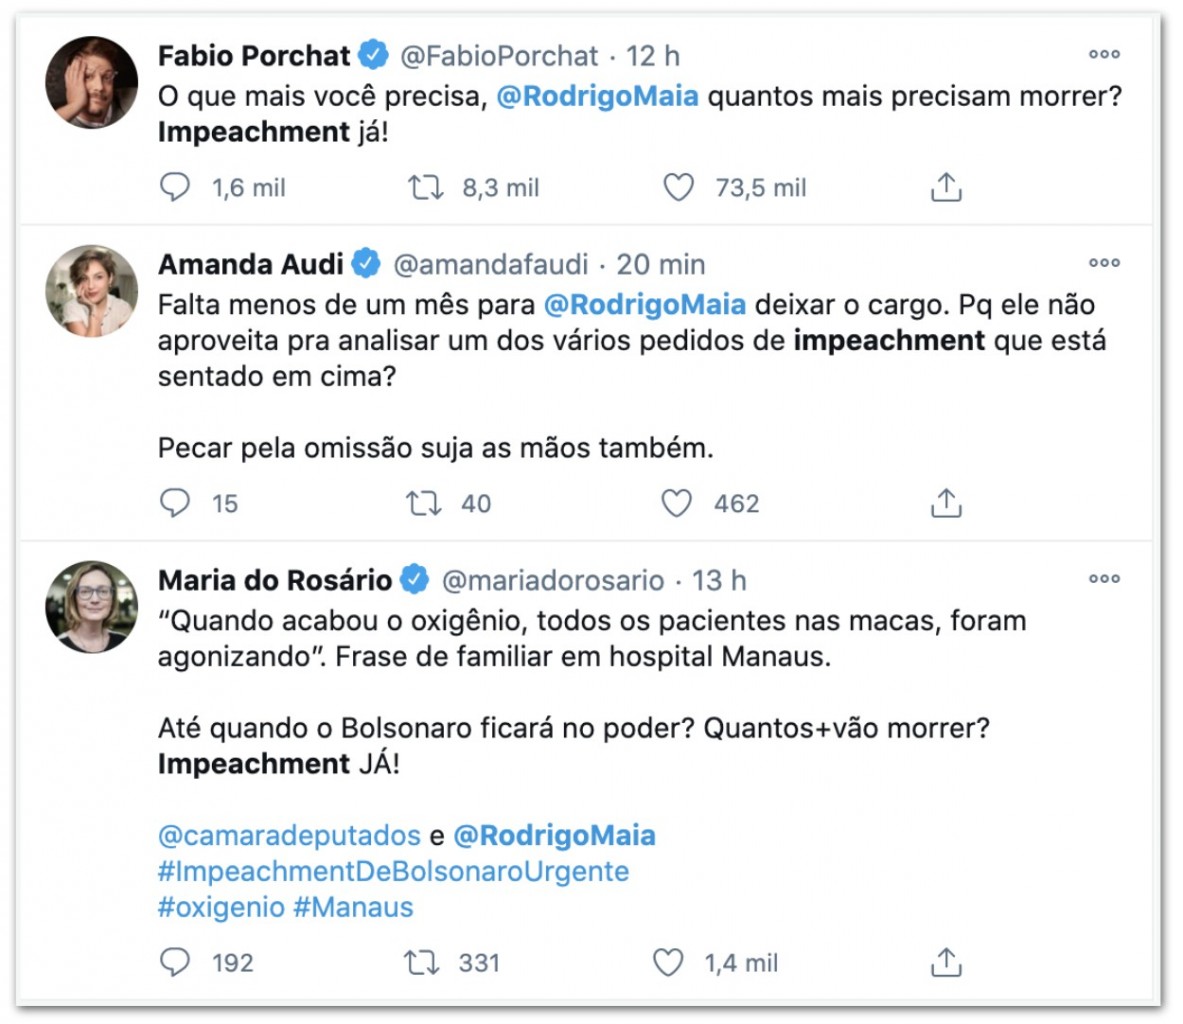Screen dimensions: 1183x1024
Task: Click the #Manaus hashtag
Action: 353,907
